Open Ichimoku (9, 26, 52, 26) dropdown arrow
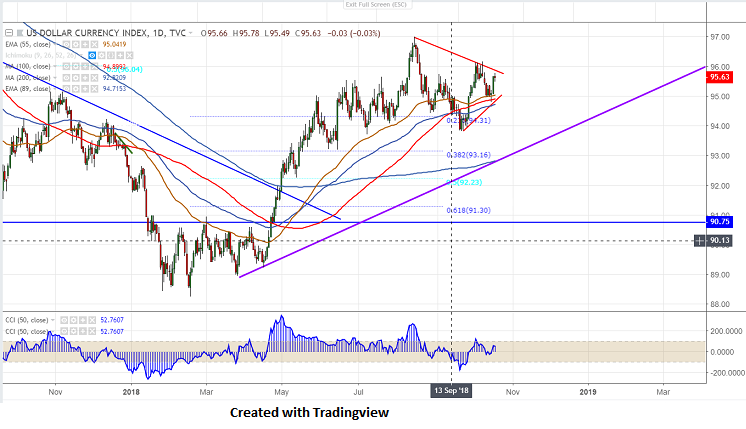 tap(81, 56)
